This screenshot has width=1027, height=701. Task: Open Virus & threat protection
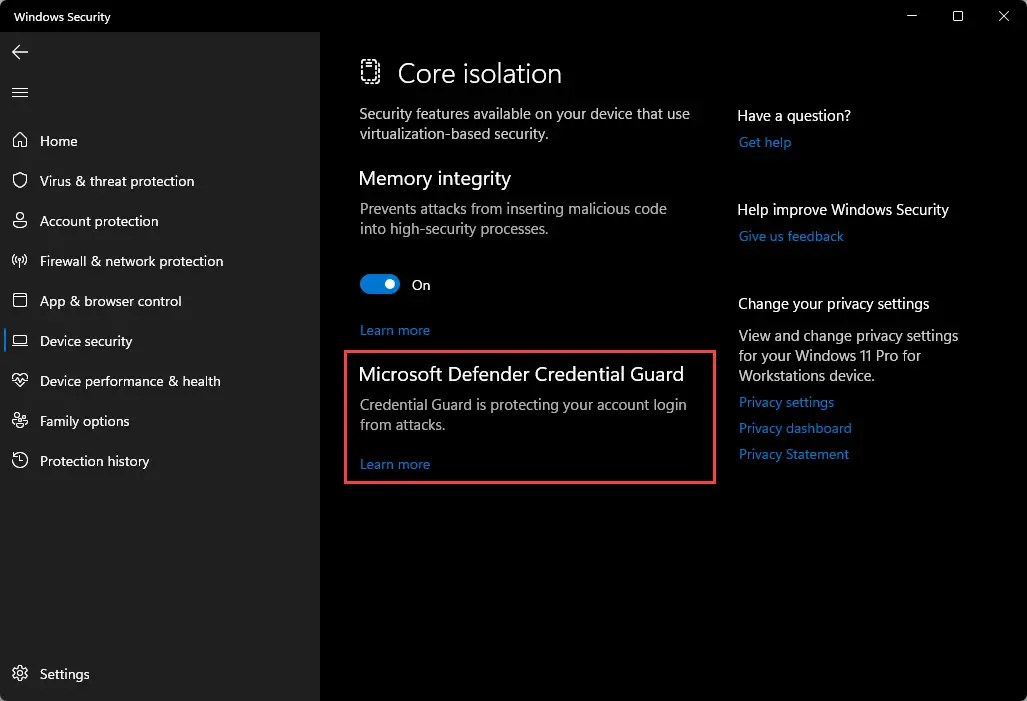tap(116, 181)
